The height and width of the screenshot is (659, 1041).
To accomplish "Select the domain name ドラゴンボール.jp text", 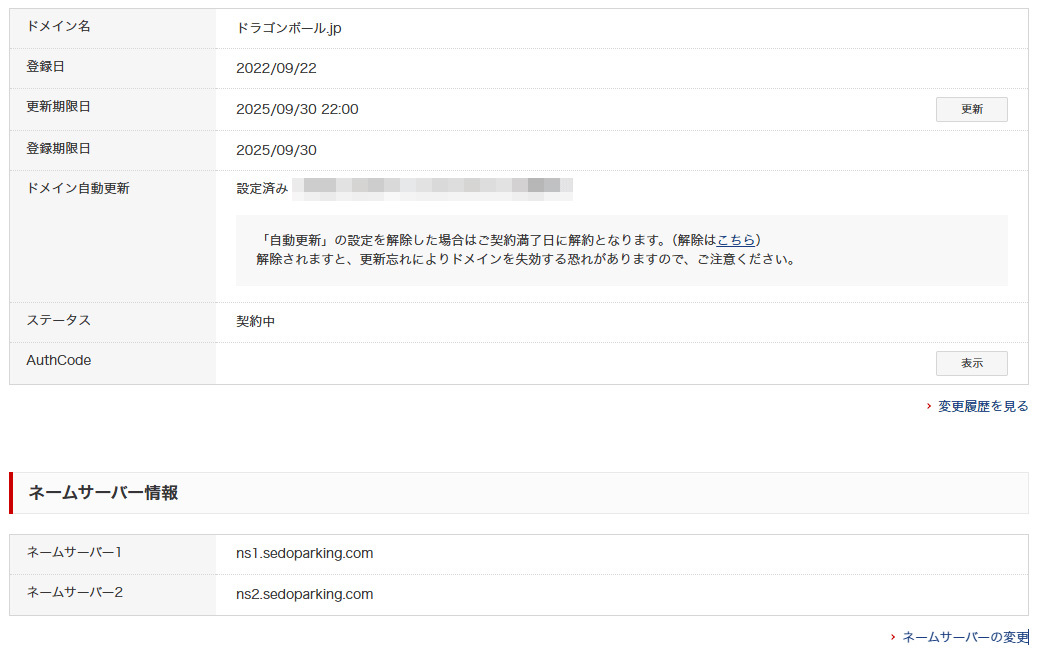I will pyautogui.click(x=289, y=29).
